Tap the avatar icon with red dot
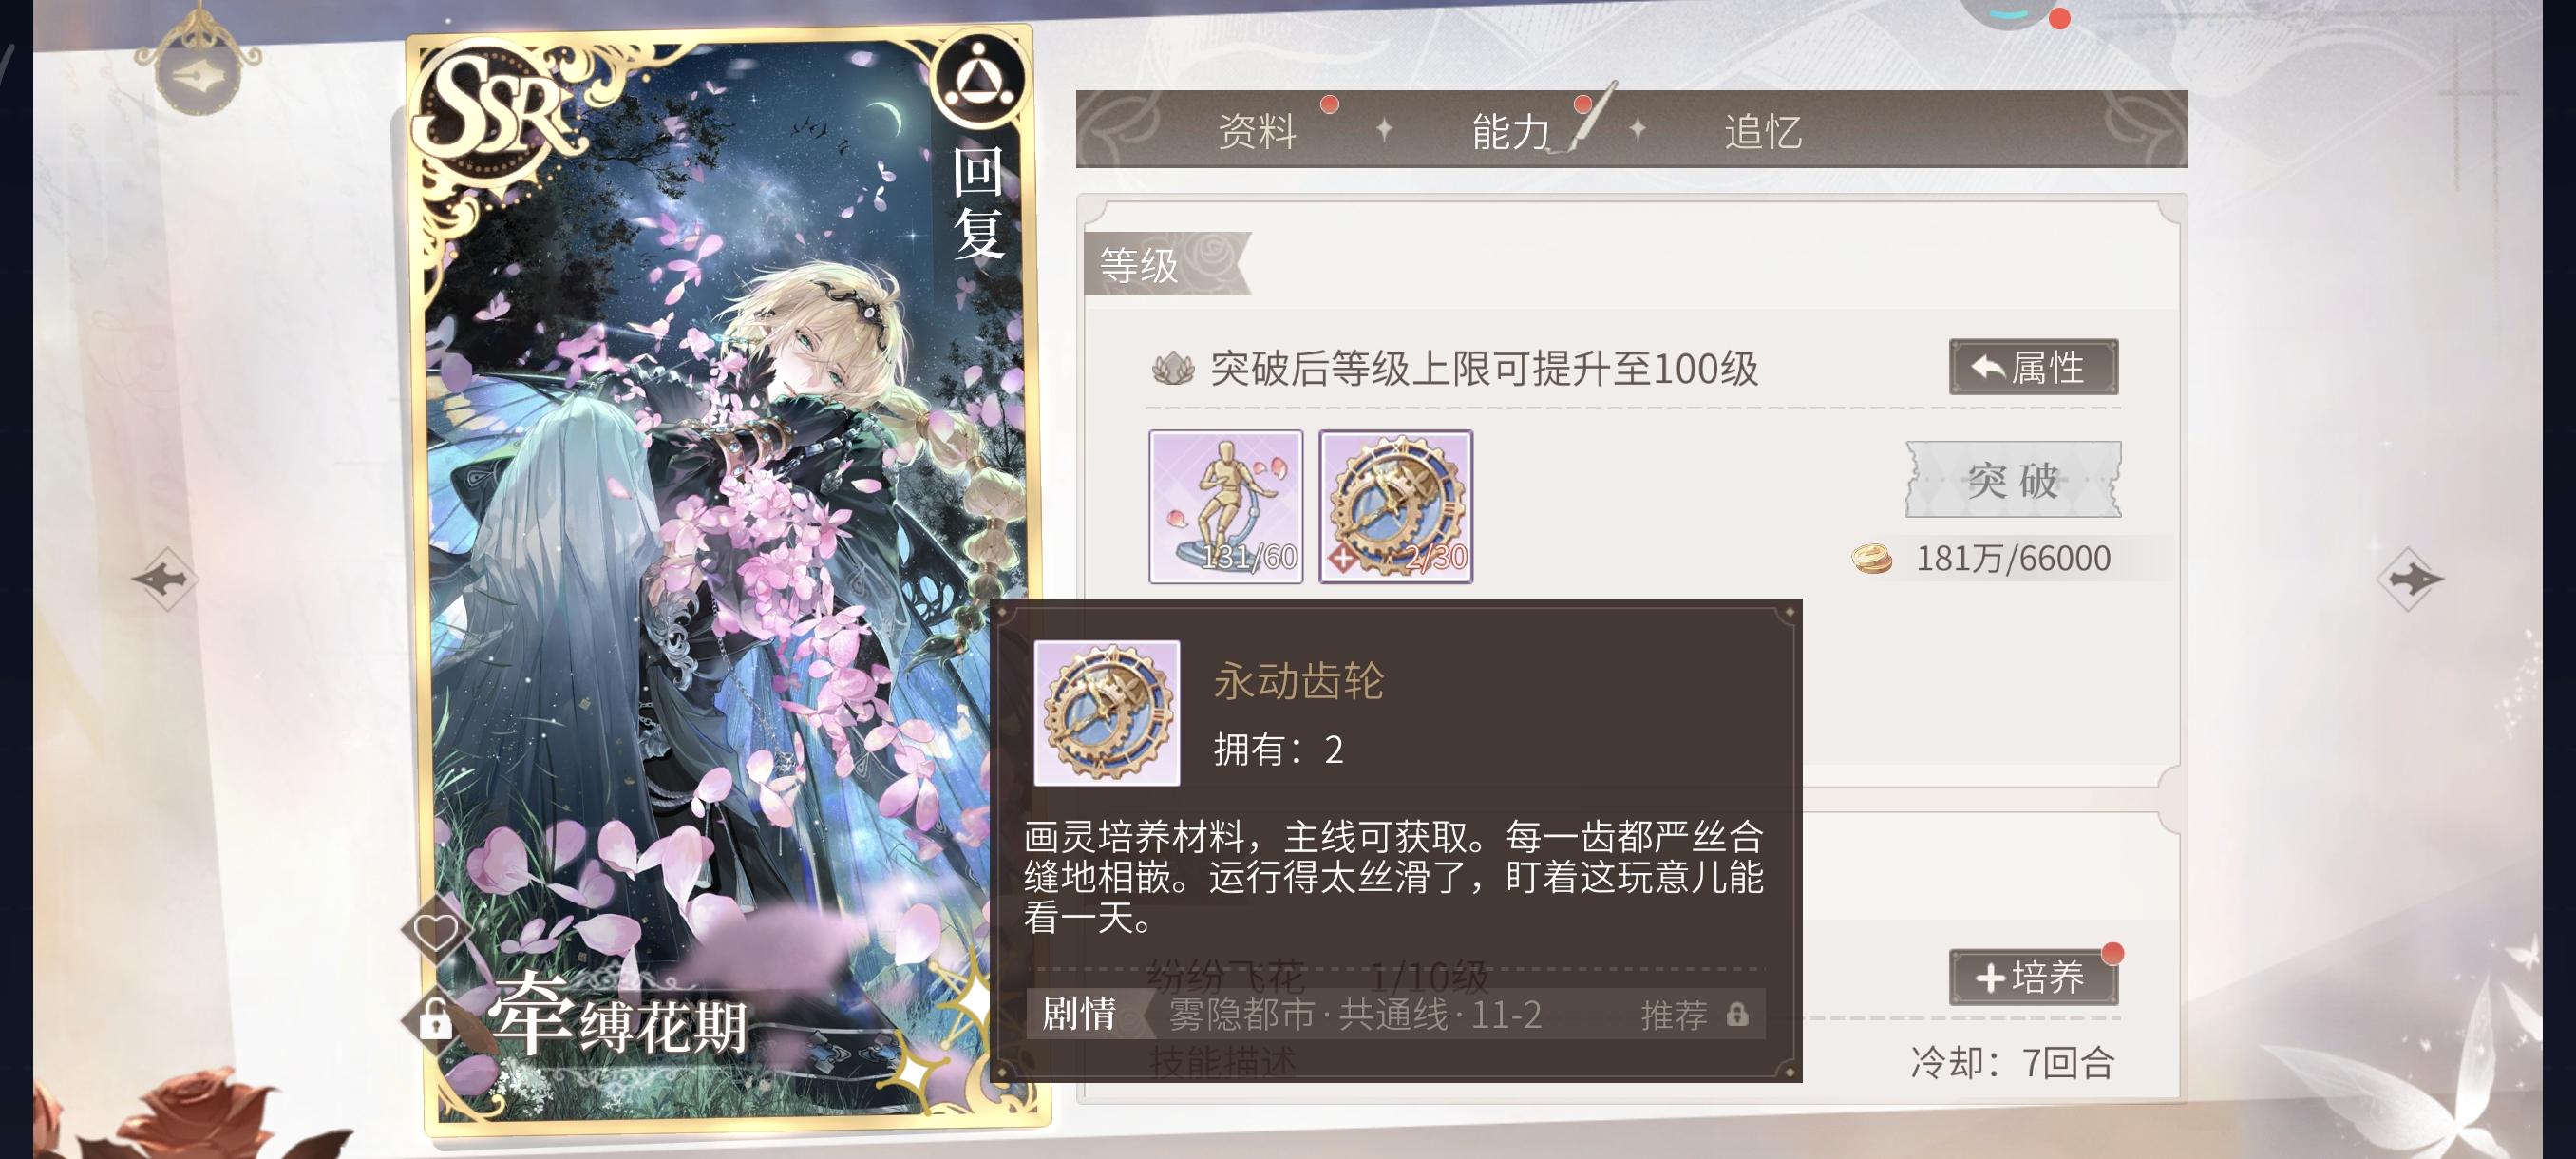2576x1159 pixels. pyautogui.click(x=2010, y=12)
